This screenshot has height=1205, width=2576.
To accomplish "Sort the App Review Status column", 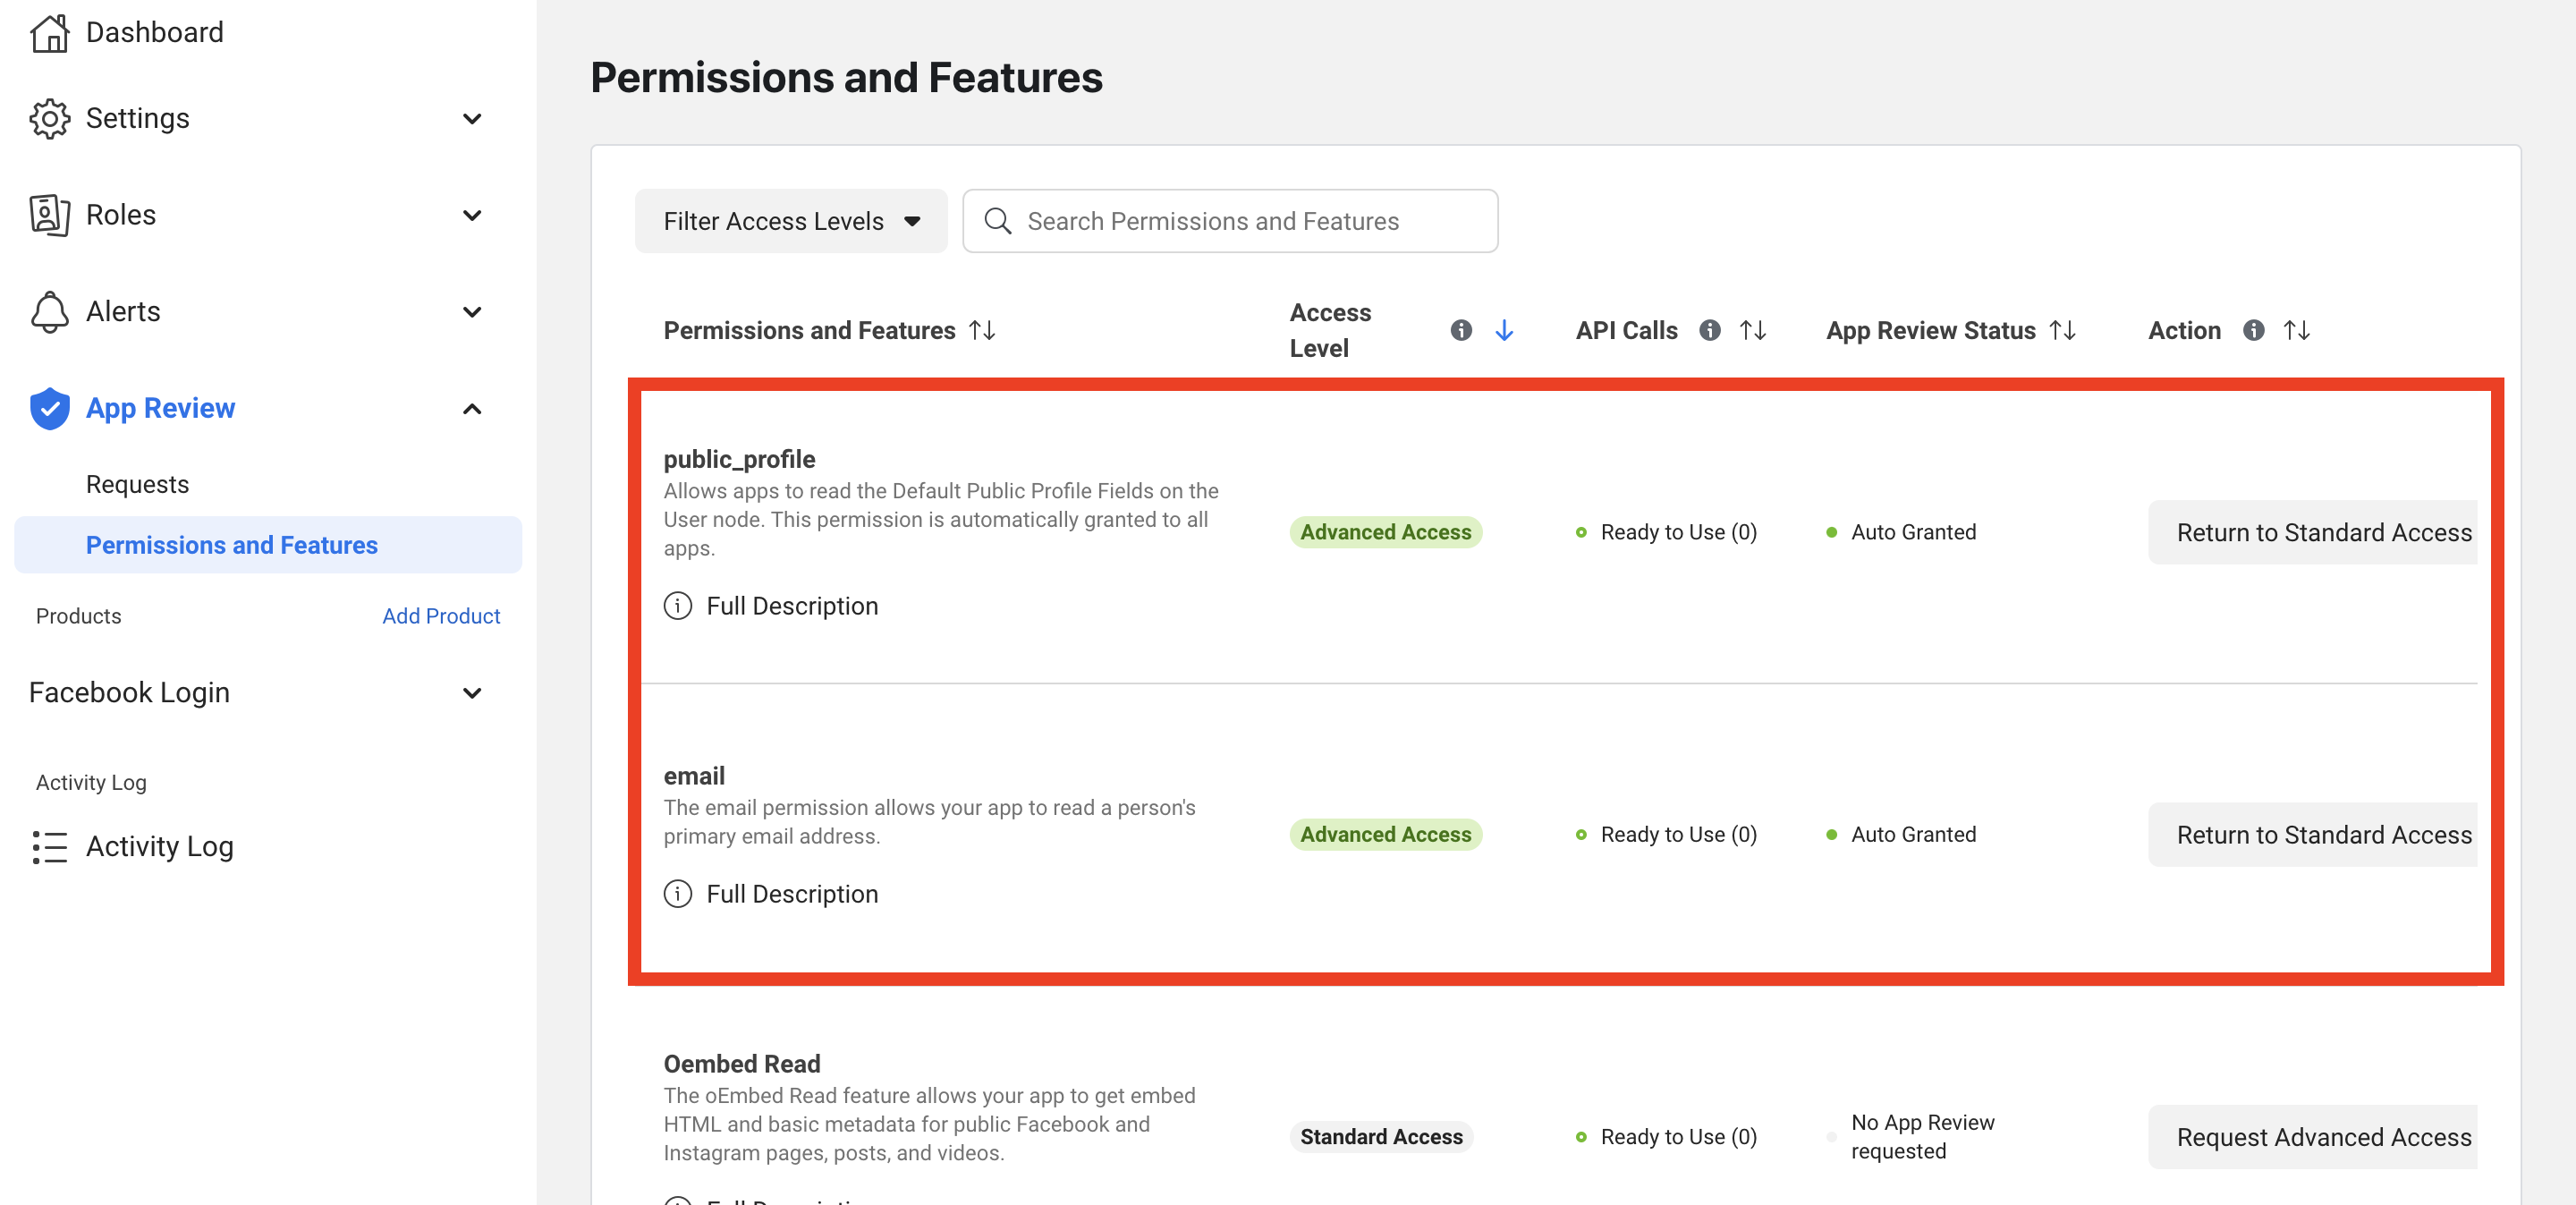I will (x=2062, y=330).
